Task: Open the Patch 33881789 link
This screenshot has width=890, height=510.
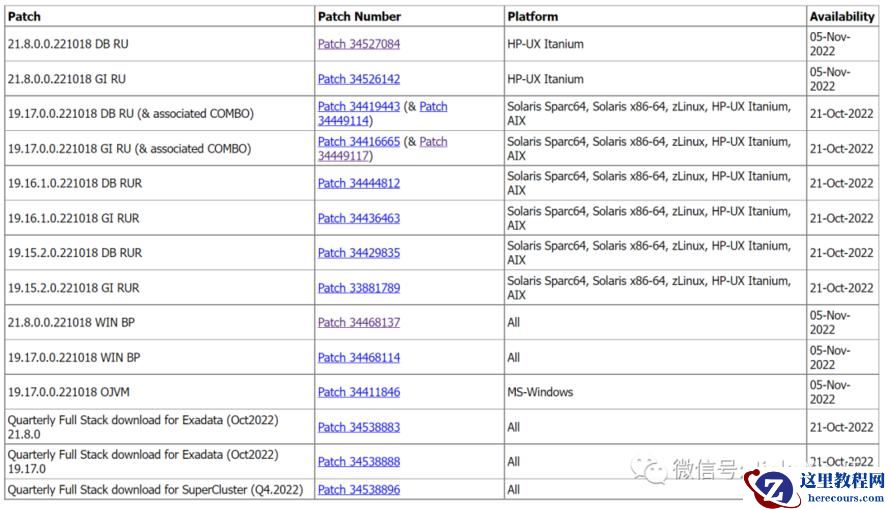Action: click(359, 288)
